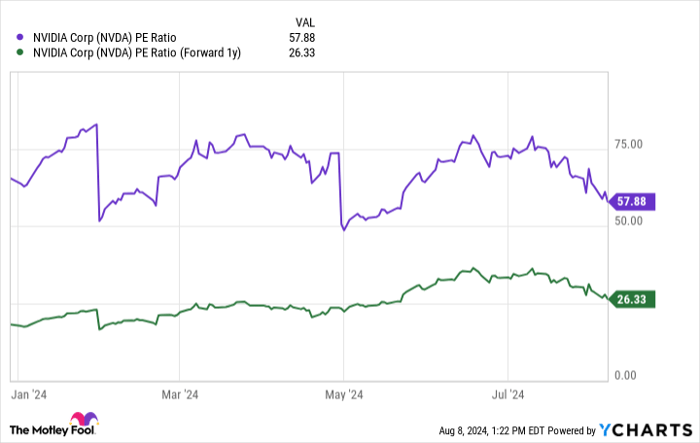Click the green 26.33 end-of-line tag

(x=632, y=297)
